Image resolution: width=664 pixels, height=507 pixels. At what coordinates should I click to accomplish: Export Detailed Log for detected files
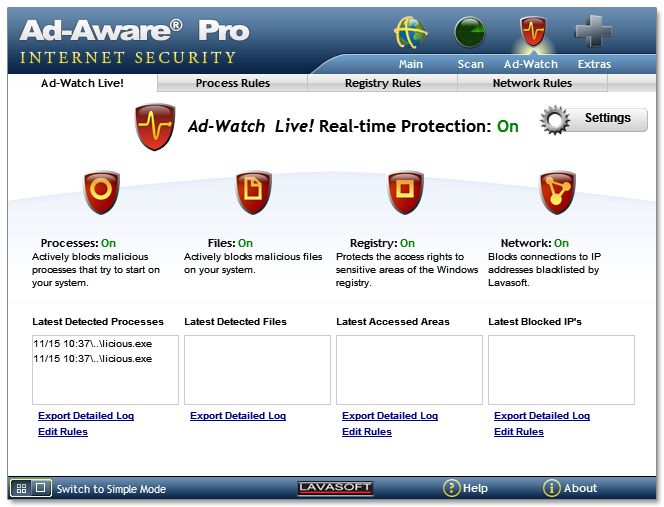tap(238, 416)
